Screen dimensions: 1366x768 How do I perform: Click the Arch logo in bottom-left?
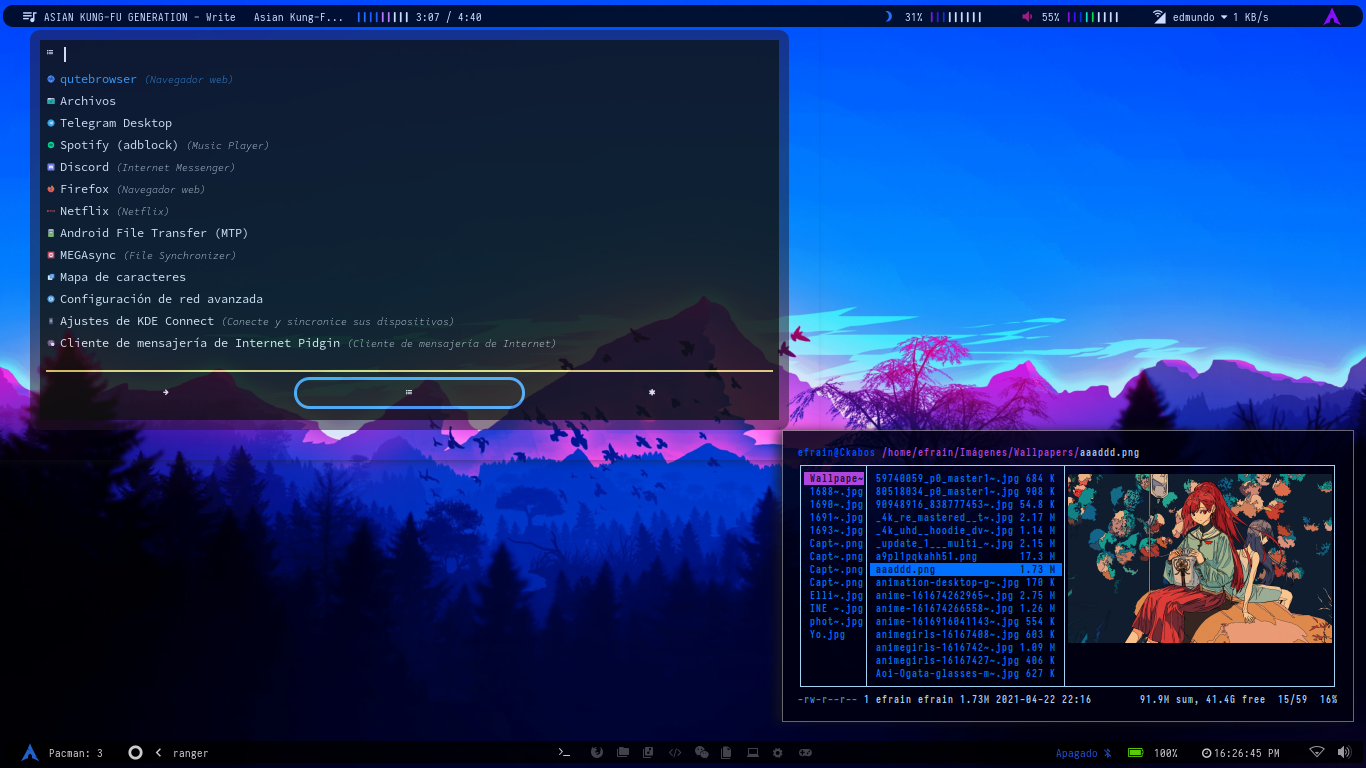pyautogui.click(x=30, y=753)
